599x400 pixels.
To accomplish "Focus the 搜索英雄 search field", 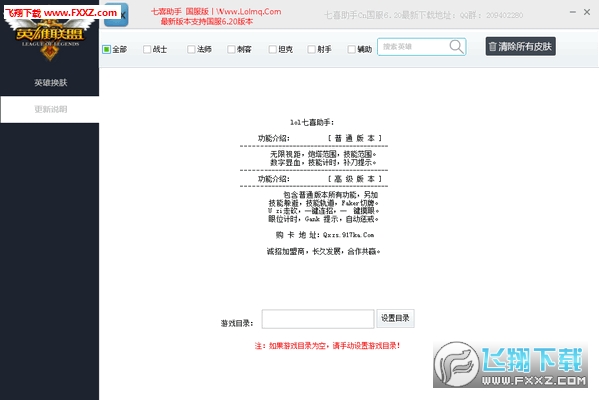I will pyautogui.click(x=414, y=47).
